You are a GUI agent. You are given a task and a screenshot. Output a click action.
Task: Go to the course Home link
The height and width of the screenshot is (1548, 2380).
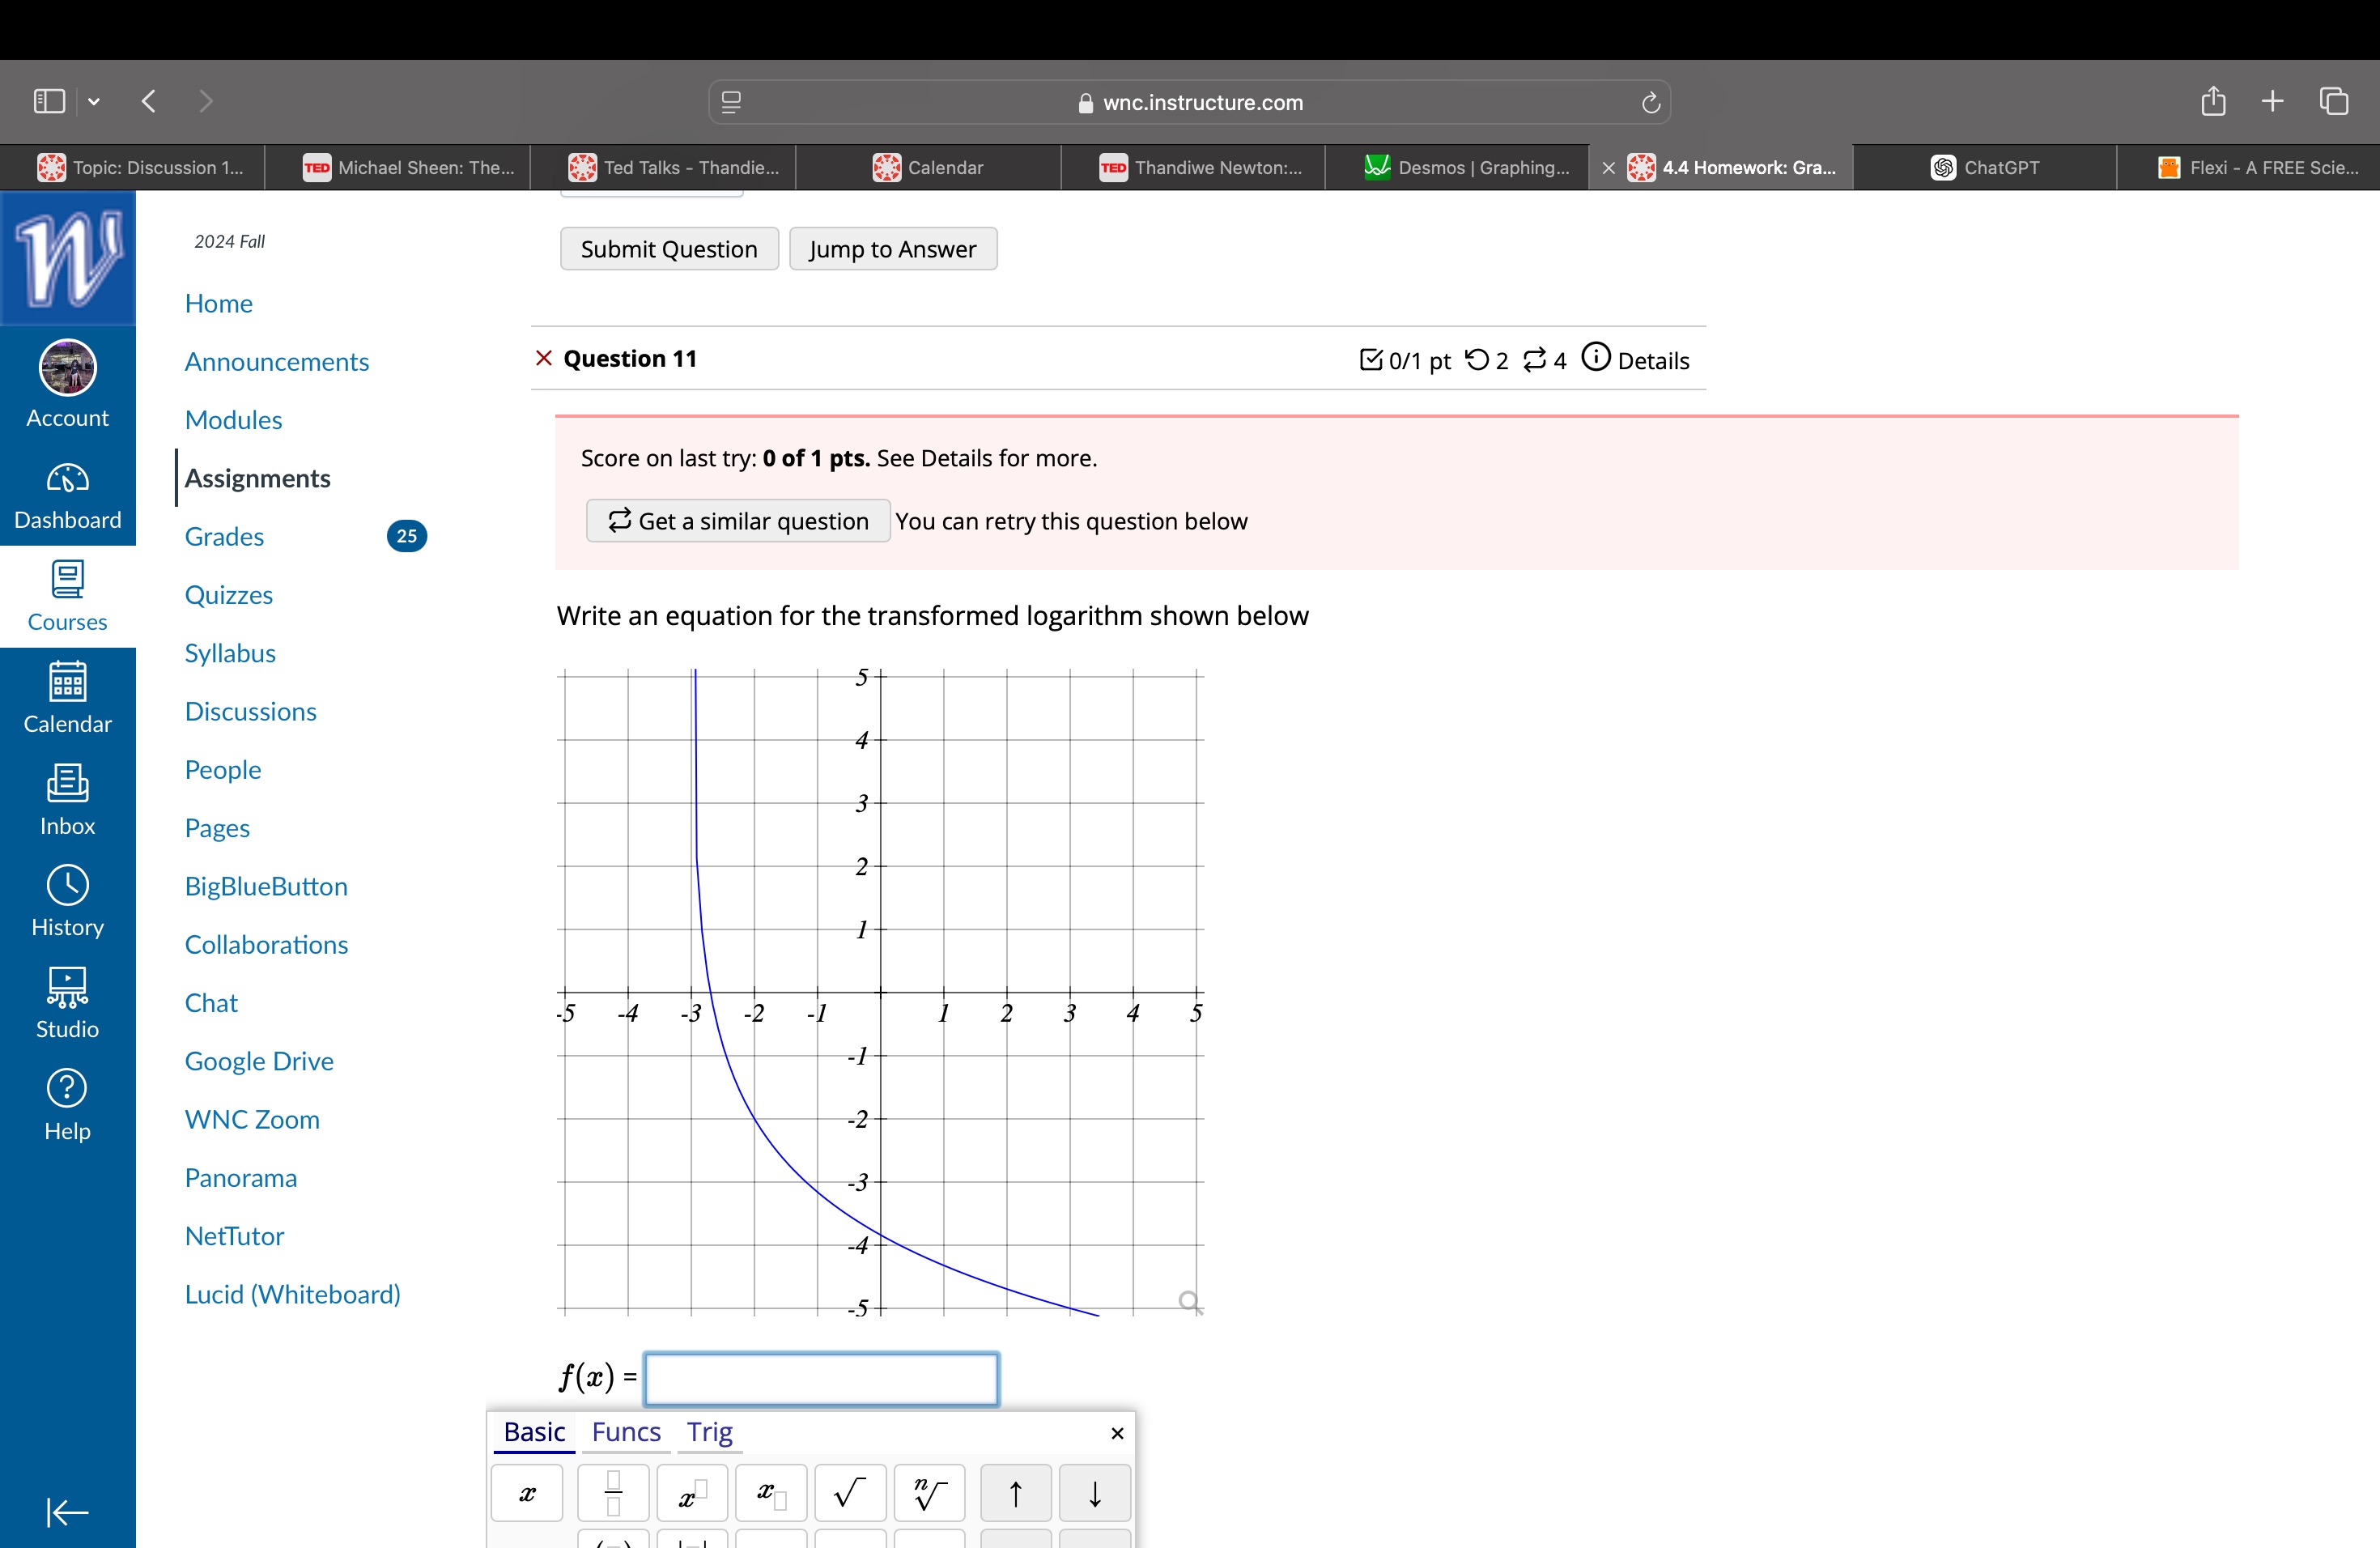click(x=218, y=303)
